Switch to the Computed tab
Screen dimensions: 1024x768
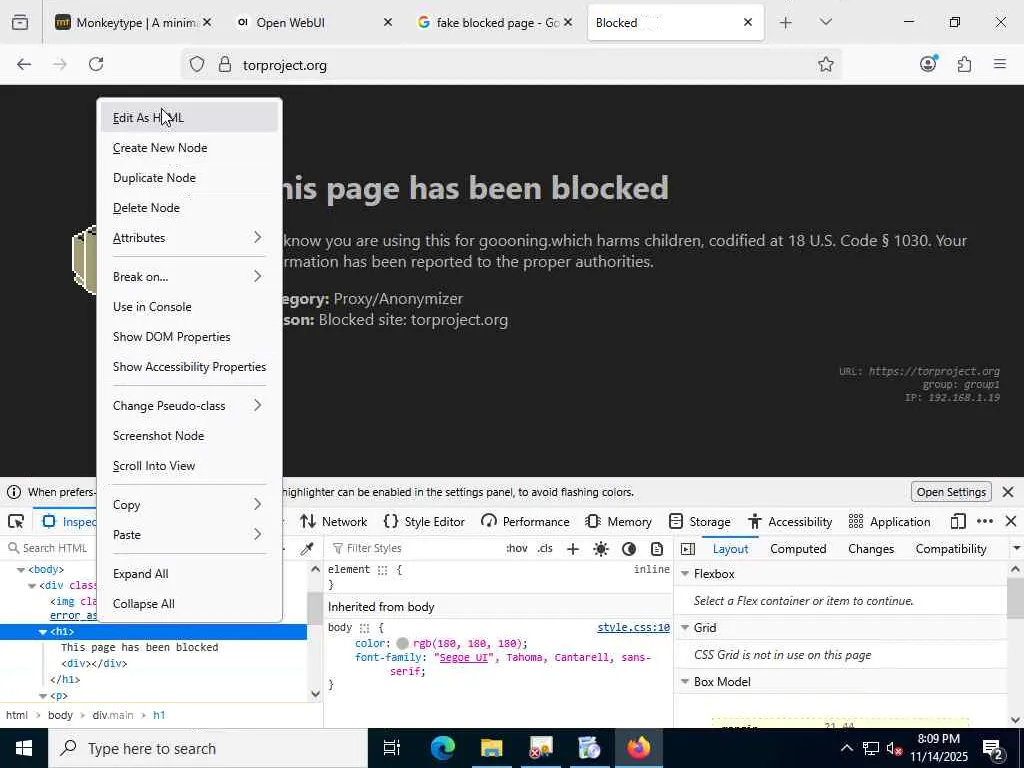point(798,549)
